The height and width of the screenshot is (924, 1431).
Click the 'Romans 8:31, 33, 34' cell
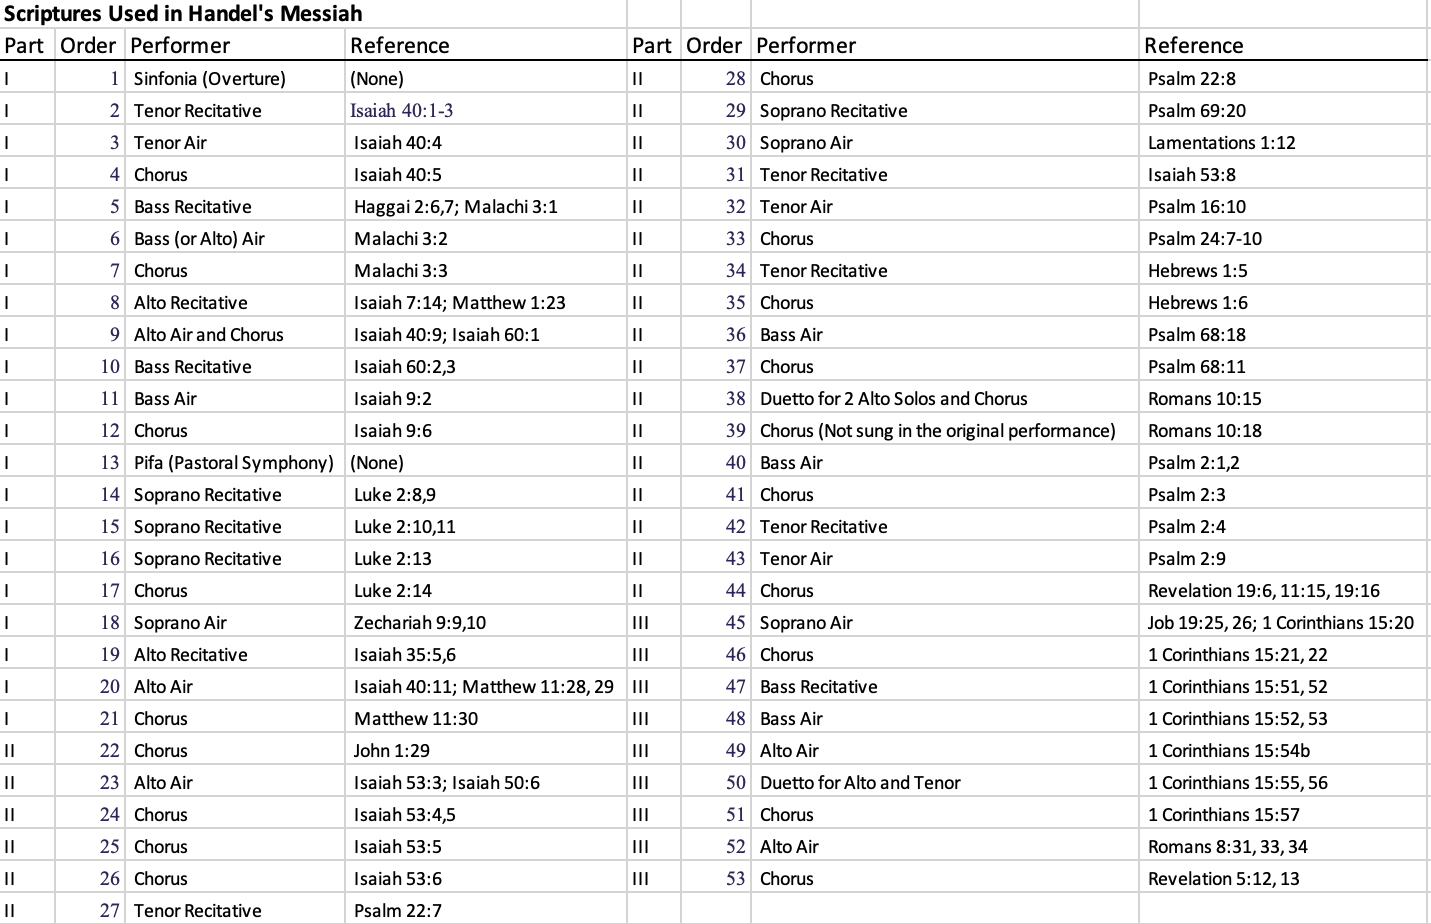1227,847
